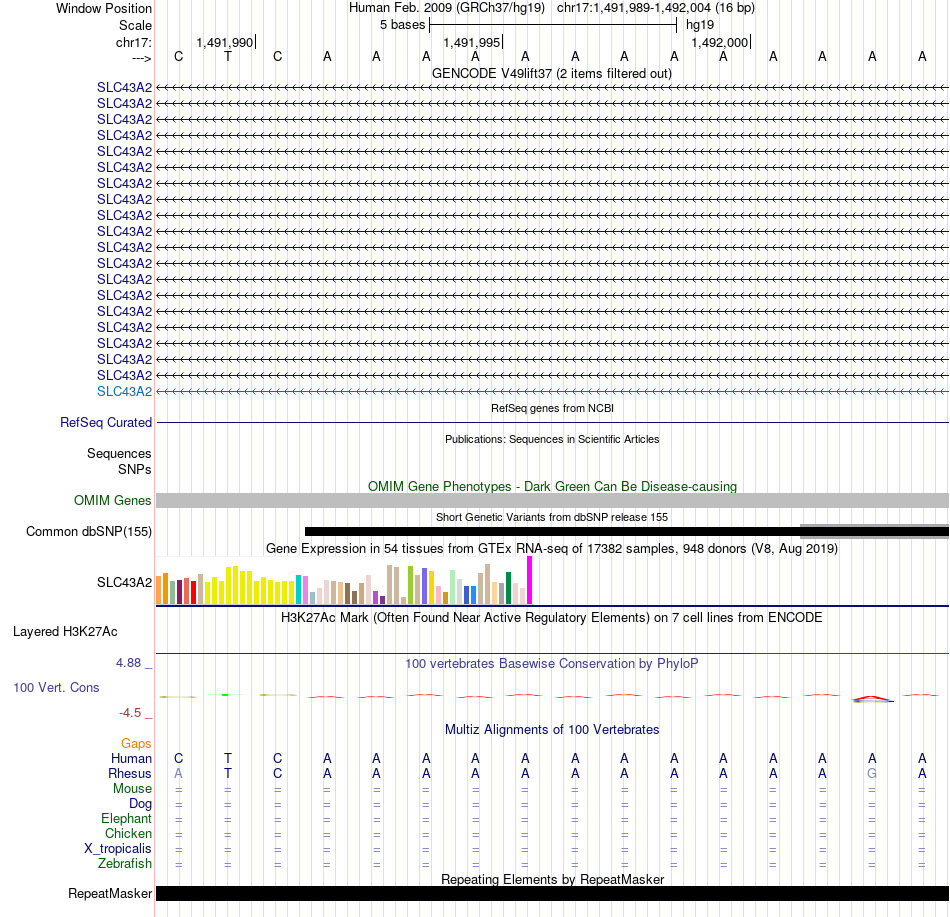Select the "Chicken" alignment row label

click(x=128, y=833)
